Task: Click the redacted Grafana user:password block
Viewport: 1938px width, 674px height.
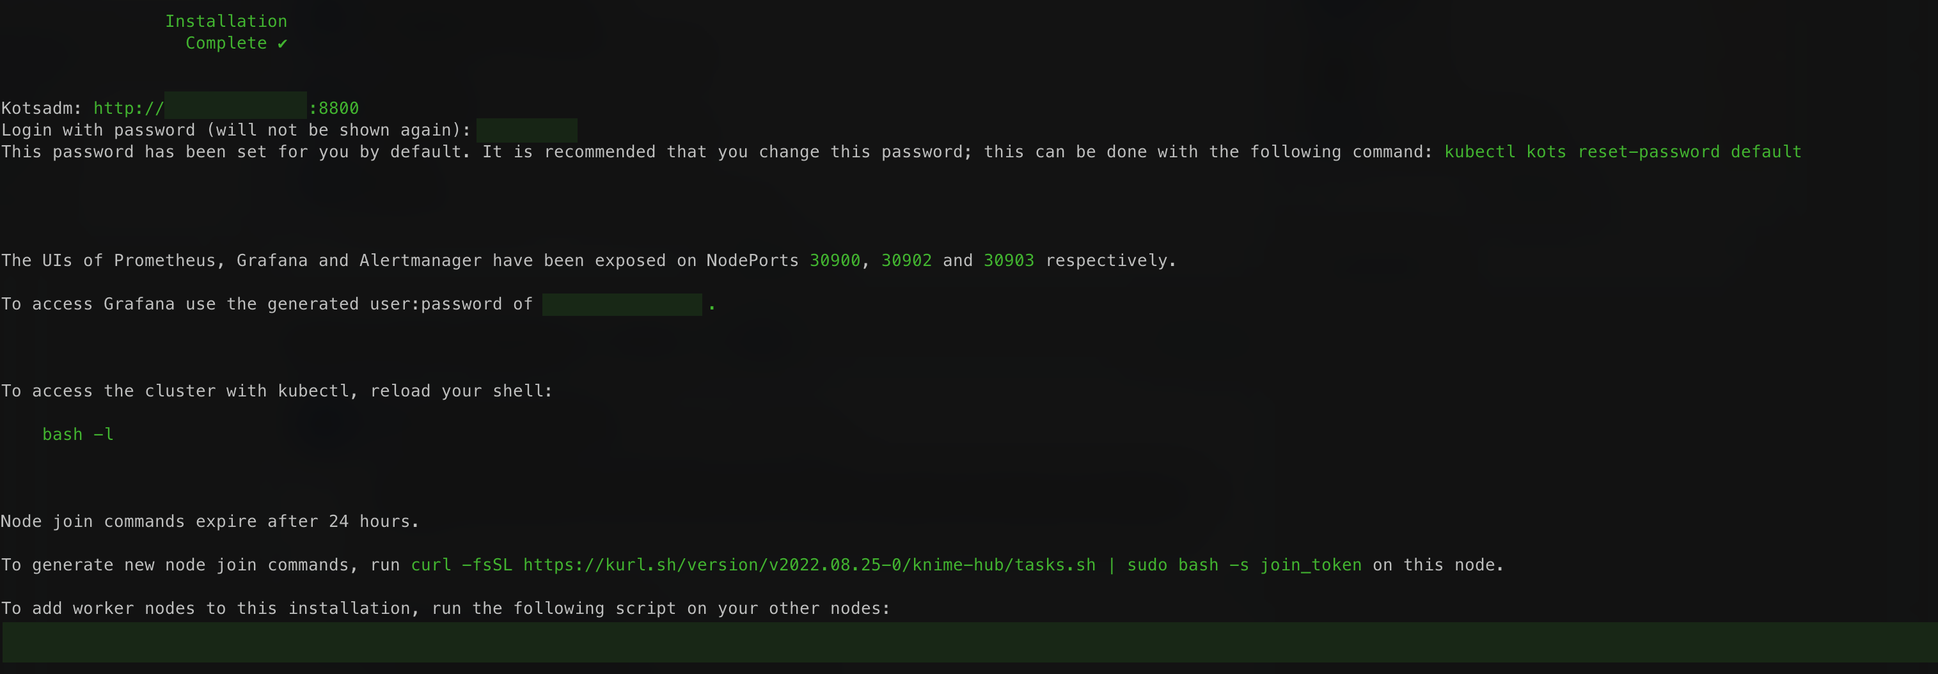Action: (x=621, y=304)
